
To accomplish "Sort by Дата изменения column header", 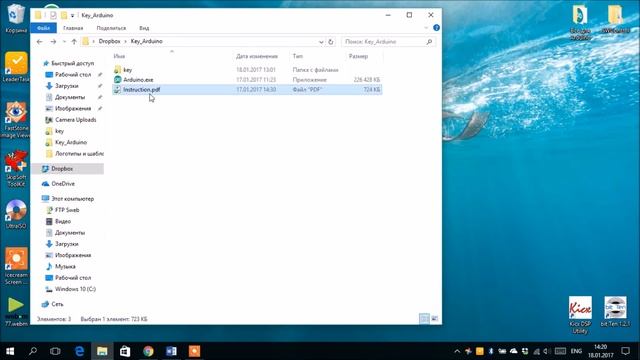I will point(257,56).
